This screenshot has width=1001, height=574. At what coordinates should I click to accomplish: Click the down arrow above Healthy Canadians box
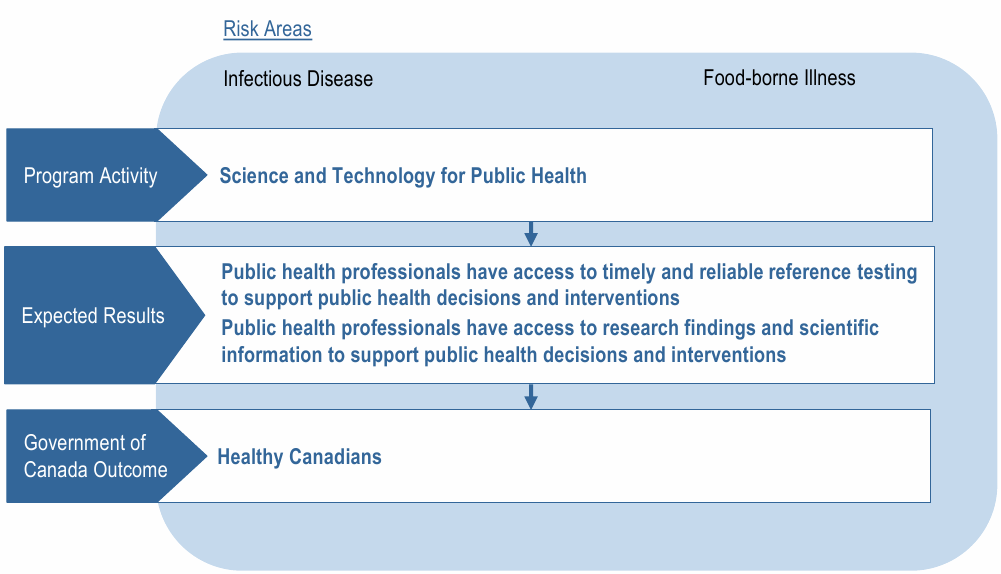(531, 397)
